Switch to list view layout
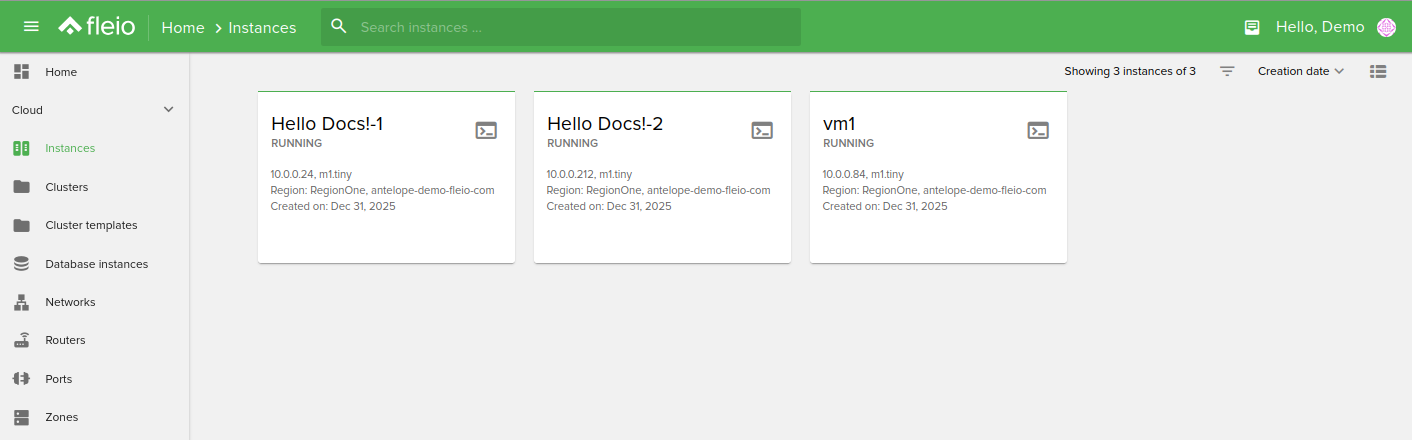This screenshot has width=1412, height=440. click(1378, 71)
